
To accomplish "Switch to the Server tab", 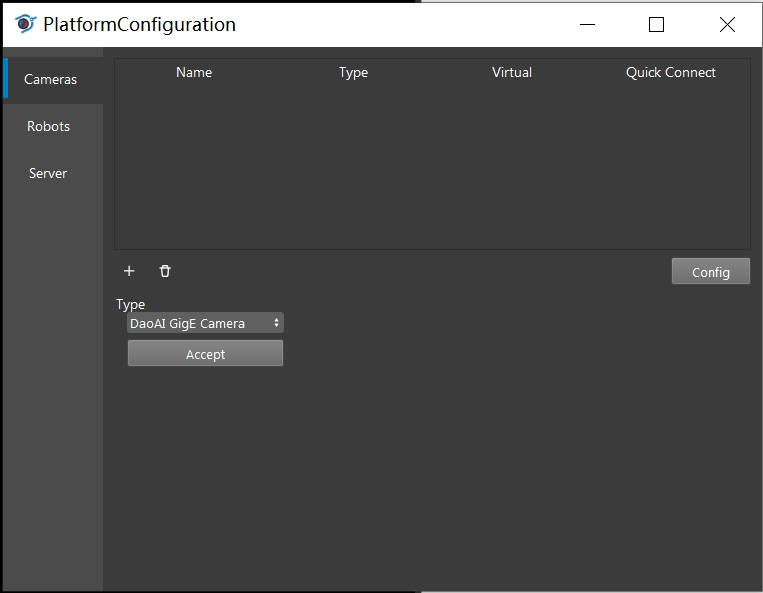I will [53, 173].
